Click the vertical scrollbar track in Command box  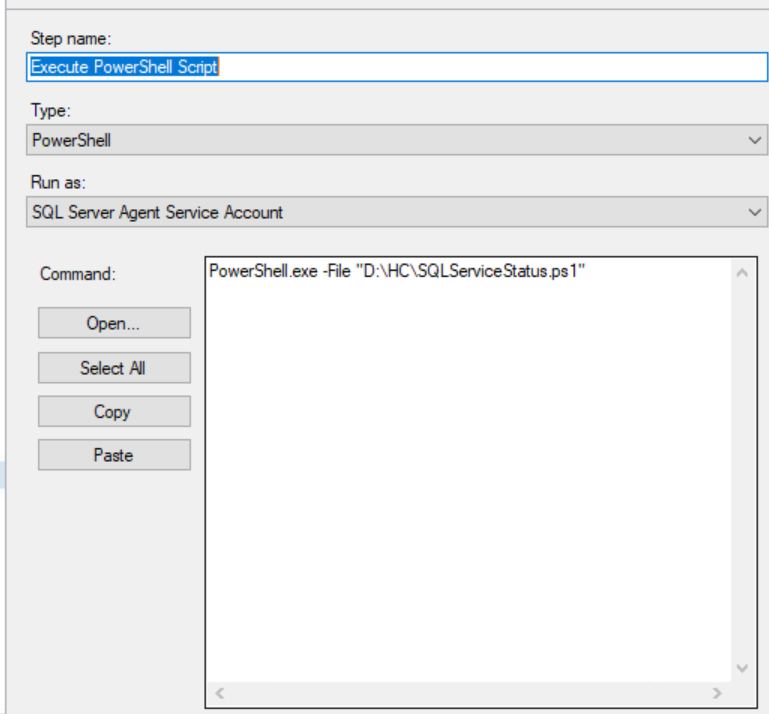coord(742,470)
